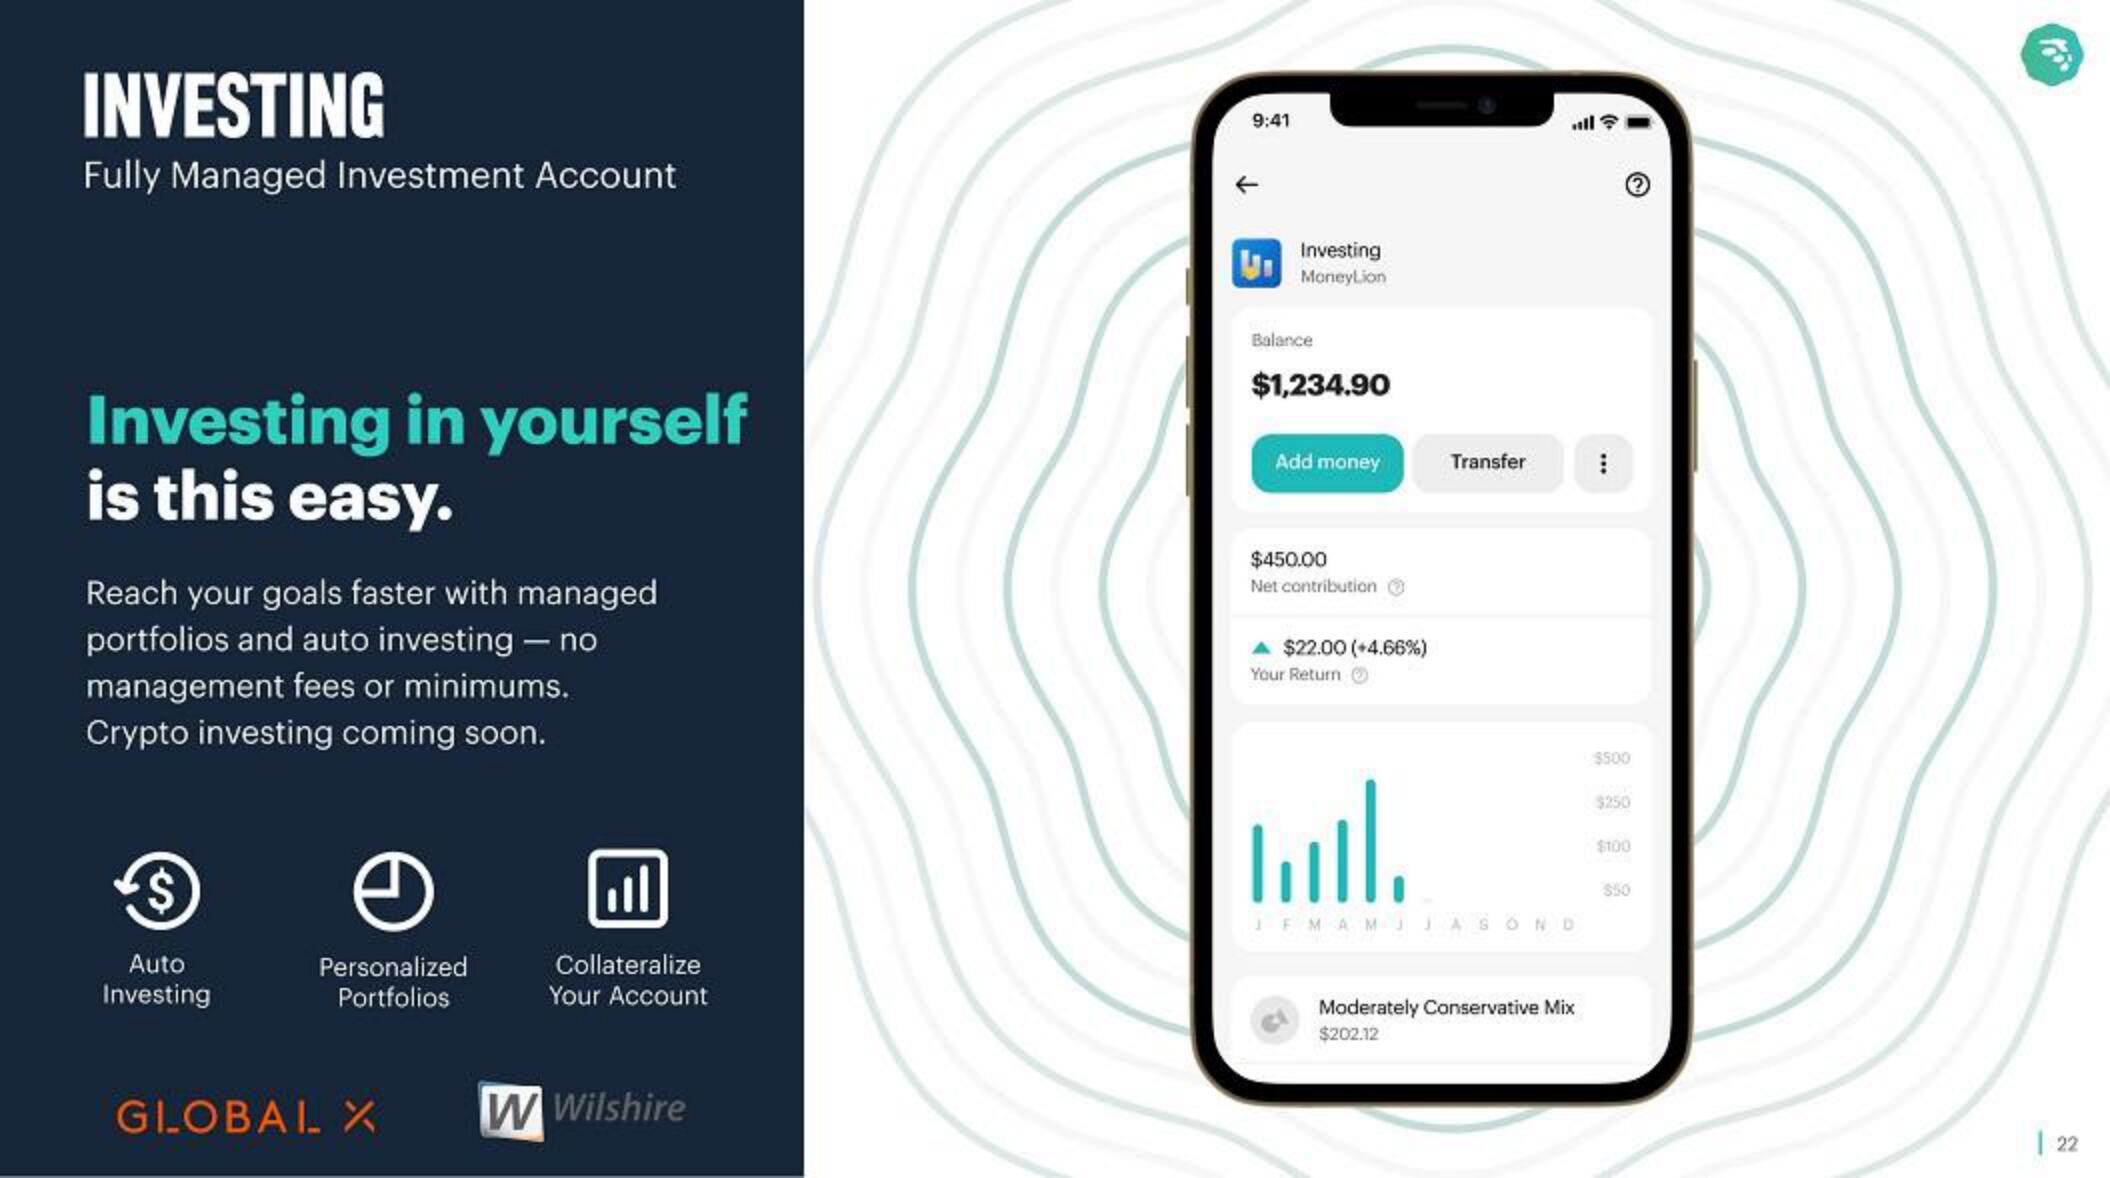Click the Transfer button
This screenshot has width=2110, height=1178.
(x=1487, y=461)
